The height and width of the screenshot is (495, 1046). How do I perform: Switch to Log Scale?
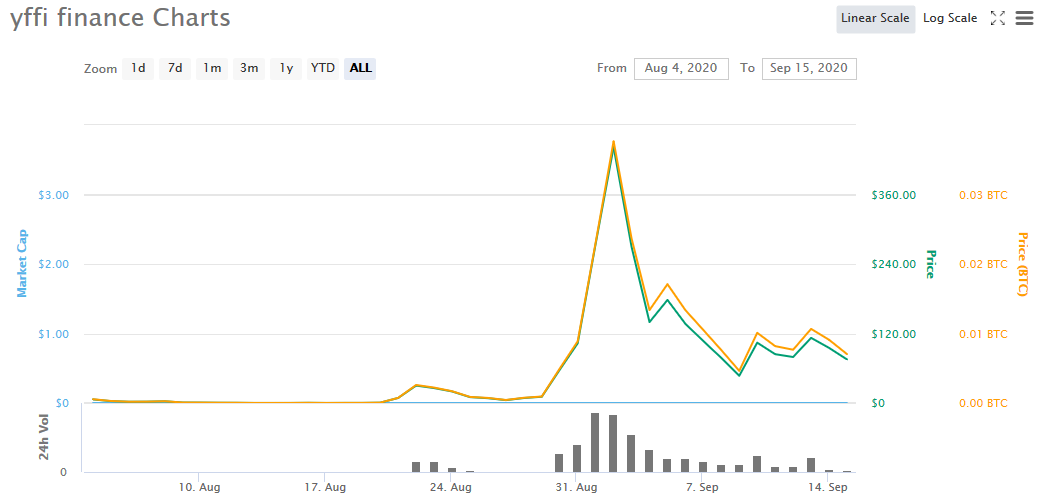click(x=950, y=19)
